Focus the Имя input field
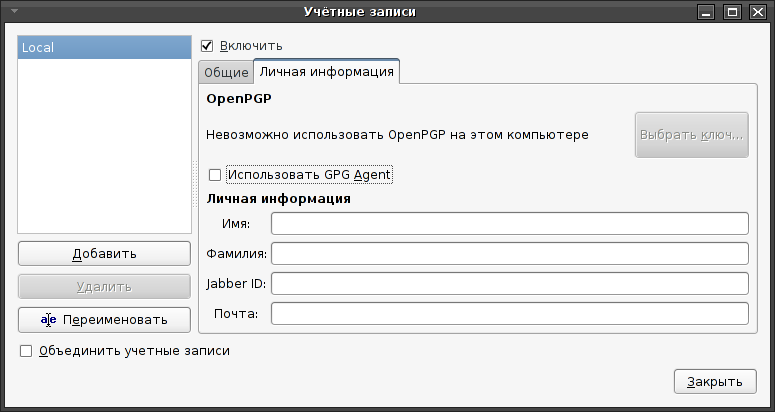 [510, 224]
